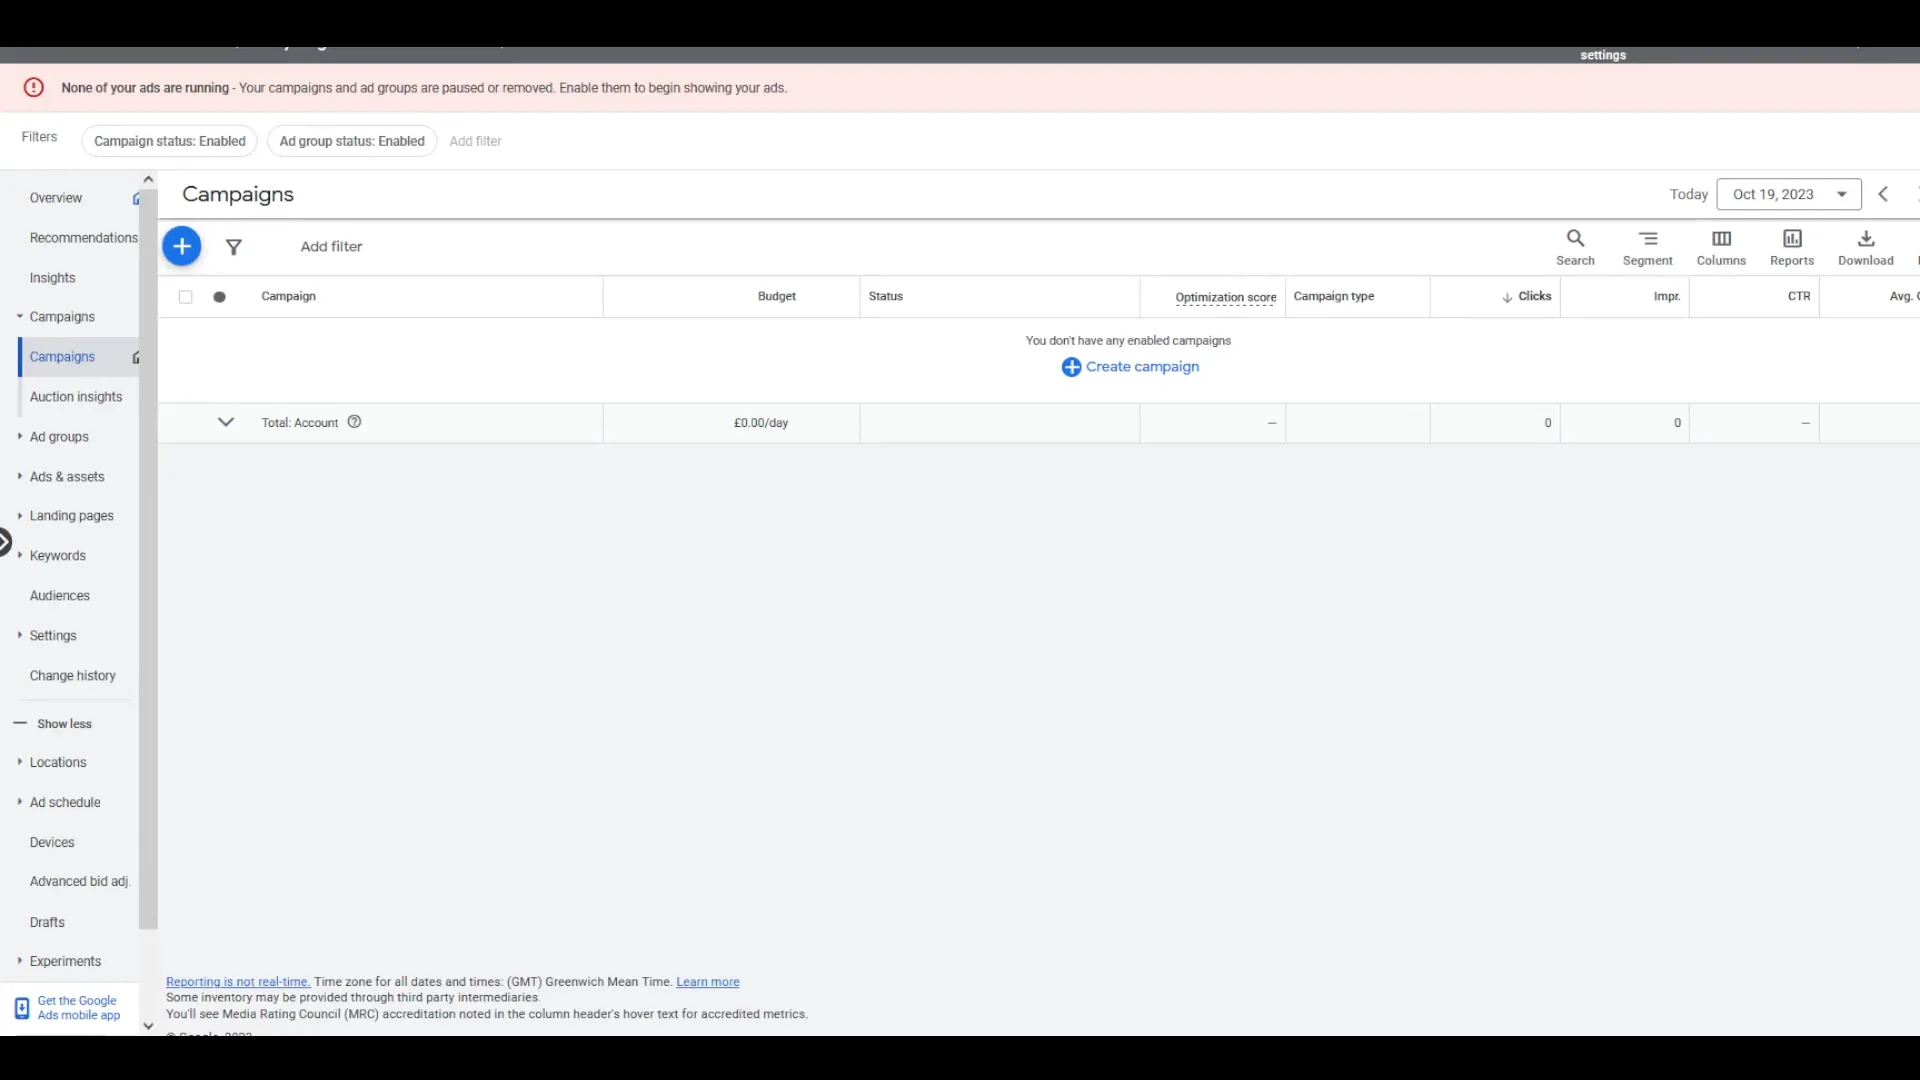
Task: Expand the Total: Account row chevron
Action: pyautogui.click(x=226, y=422)
